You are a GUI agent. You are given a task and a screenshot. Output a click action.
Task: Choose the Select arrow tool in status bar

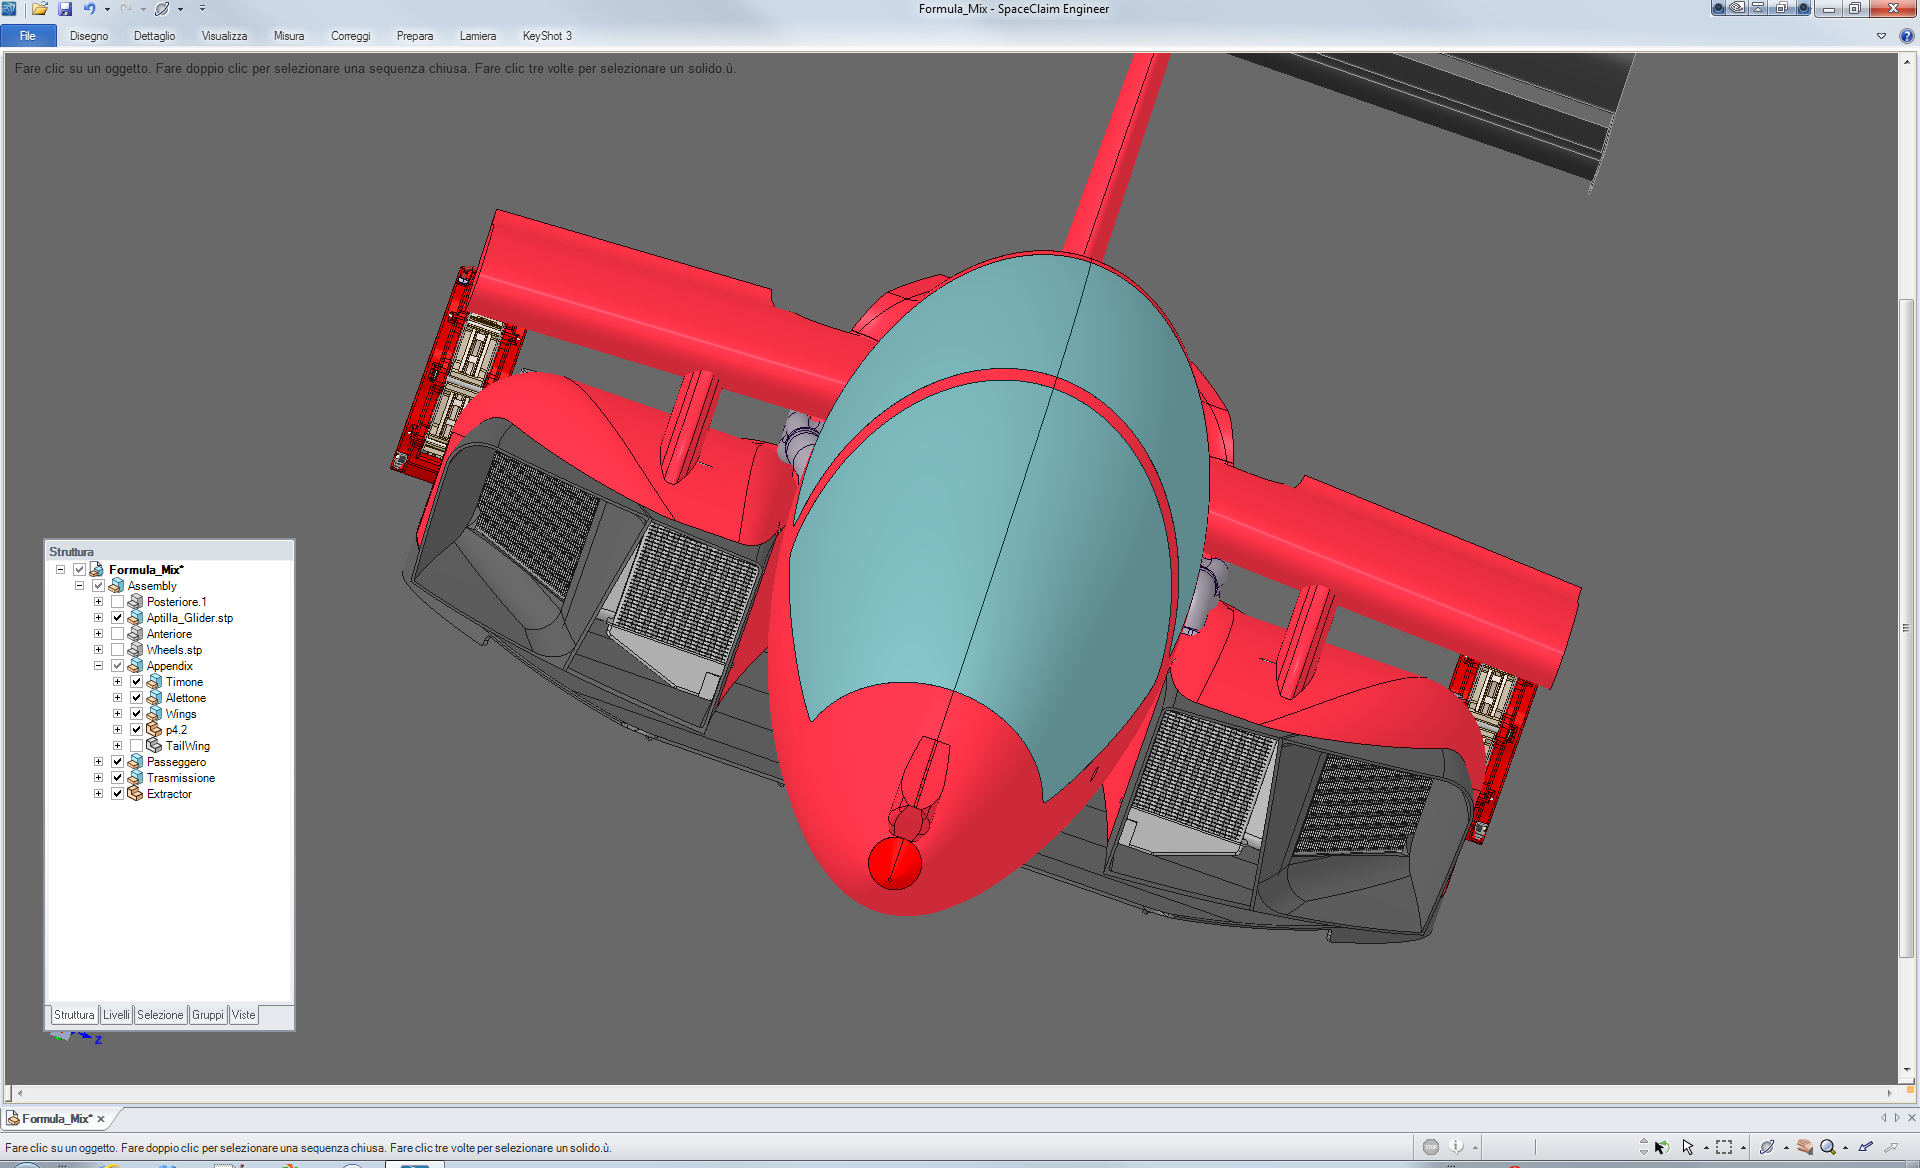[x=1688, y=1147]
